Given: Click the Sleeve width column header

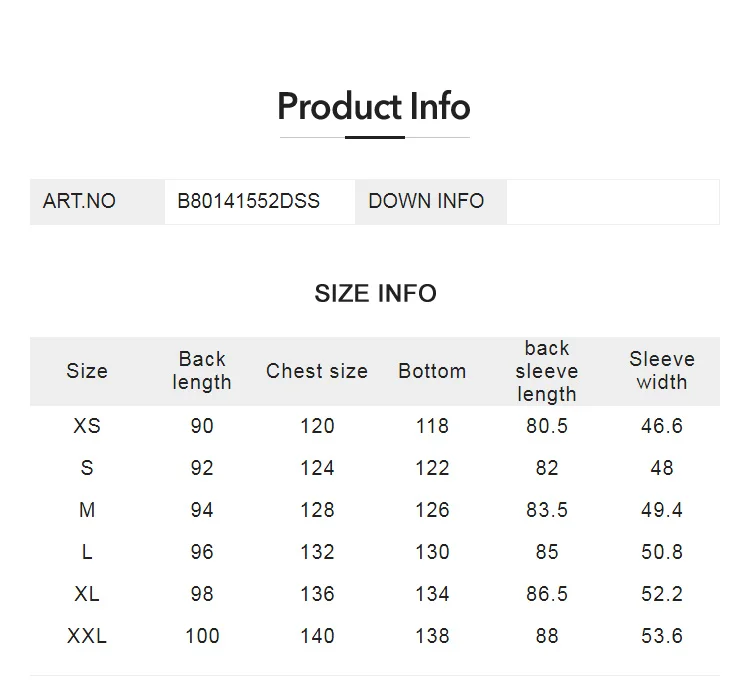Looking at the screenshot, I should 662,371.
